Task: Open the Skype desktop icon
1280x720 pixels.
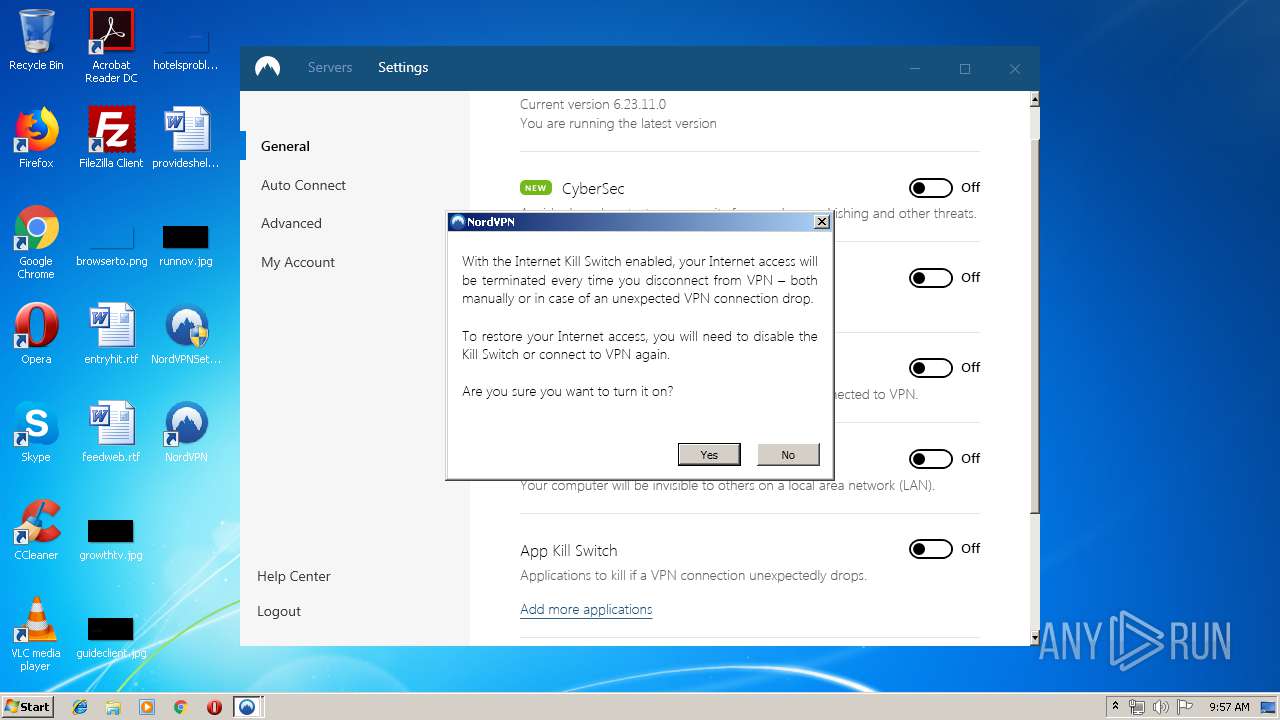Action: coord(36,432)
